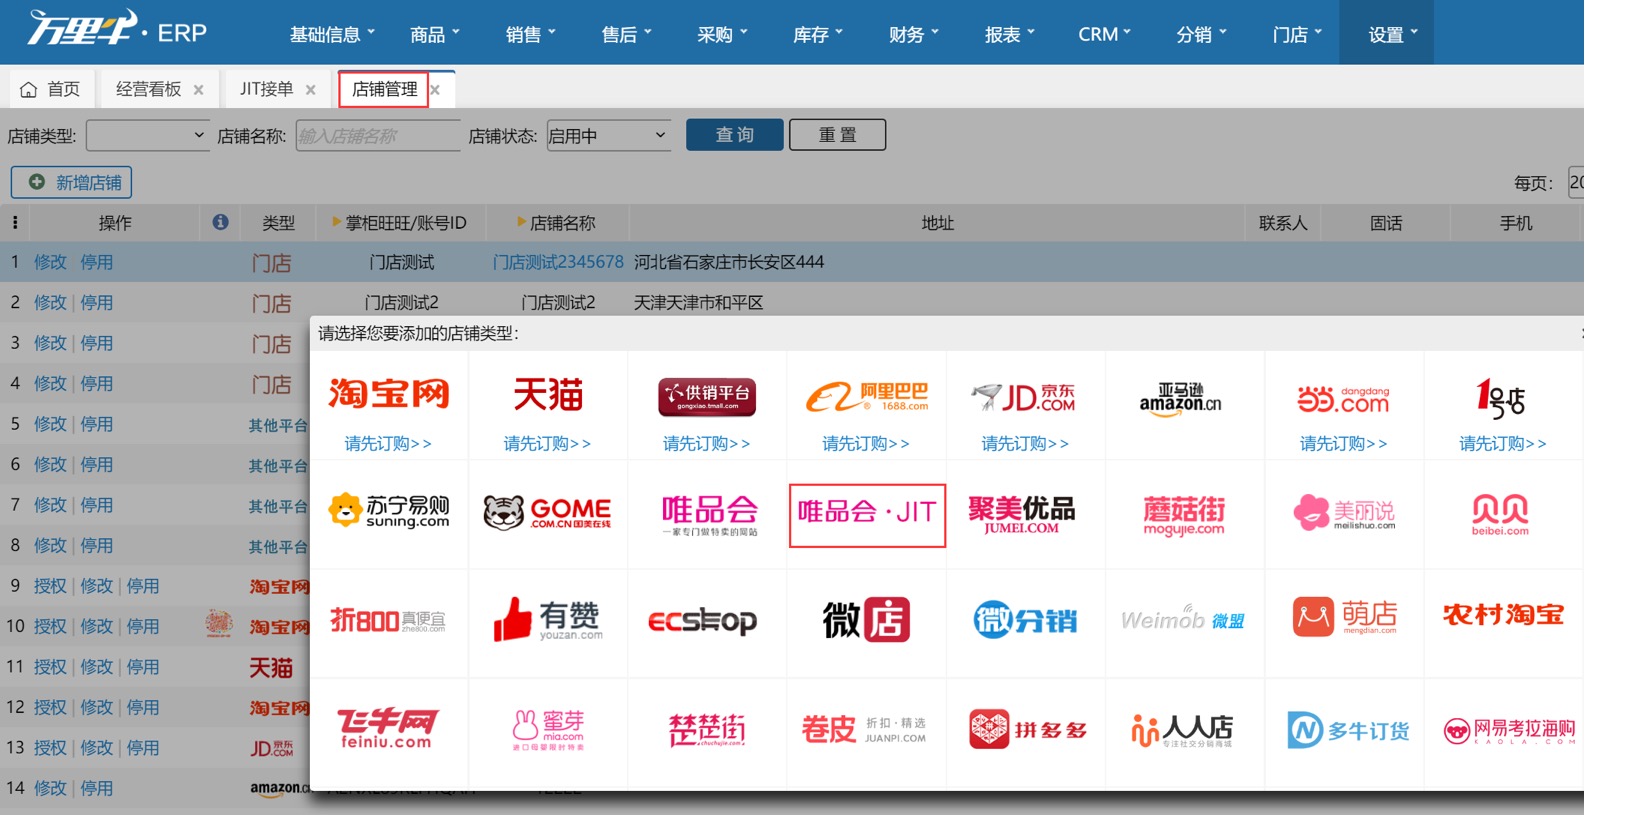This screenshot has height=815, width=1629.
Task: Click the 重置 reset button
Action: pyautogui.click(x=837, y=135)
